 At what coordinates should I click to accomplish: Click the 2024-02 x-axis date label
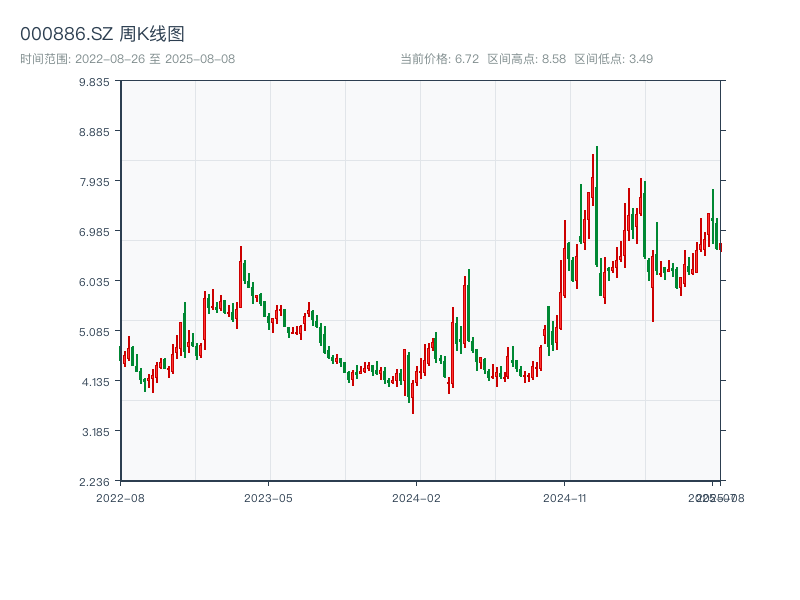click(417, 497)
